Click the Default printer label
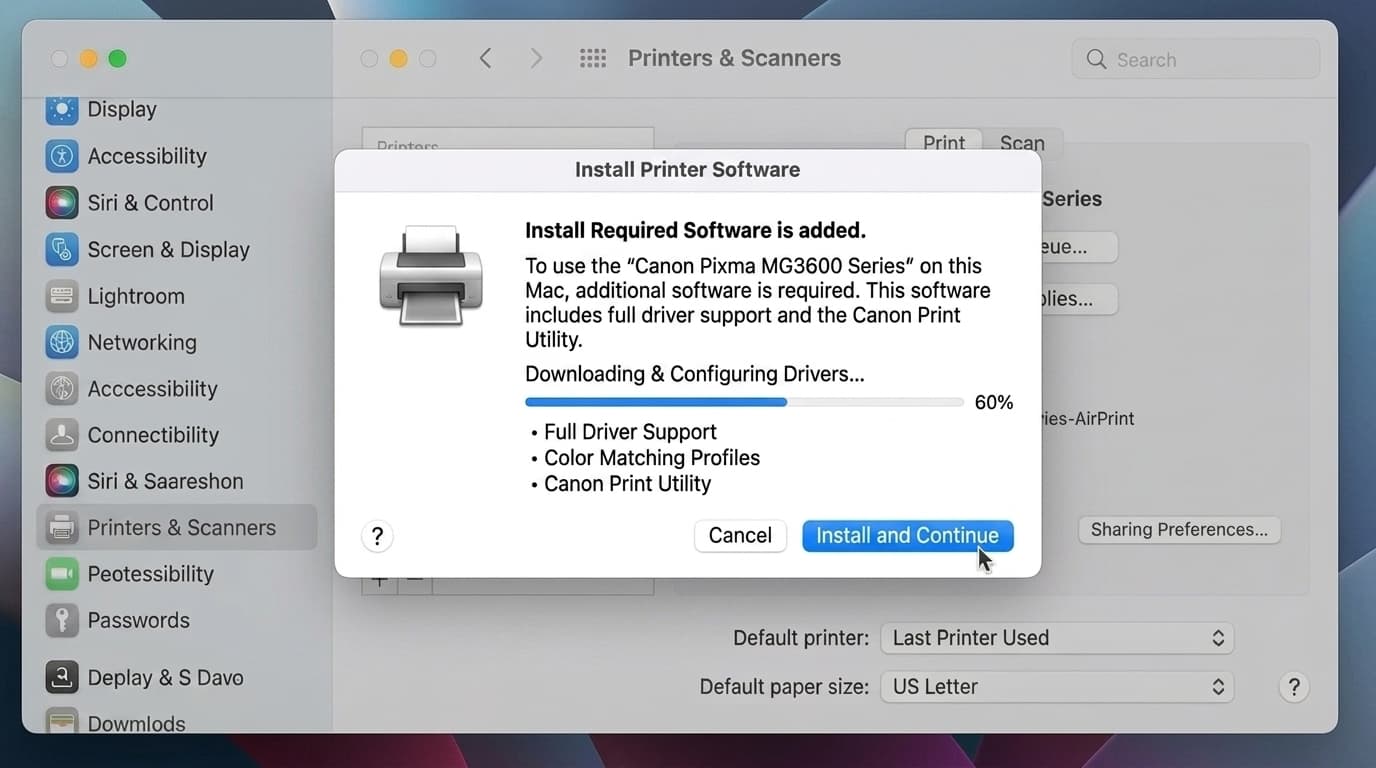 click(x=801, y=638)
